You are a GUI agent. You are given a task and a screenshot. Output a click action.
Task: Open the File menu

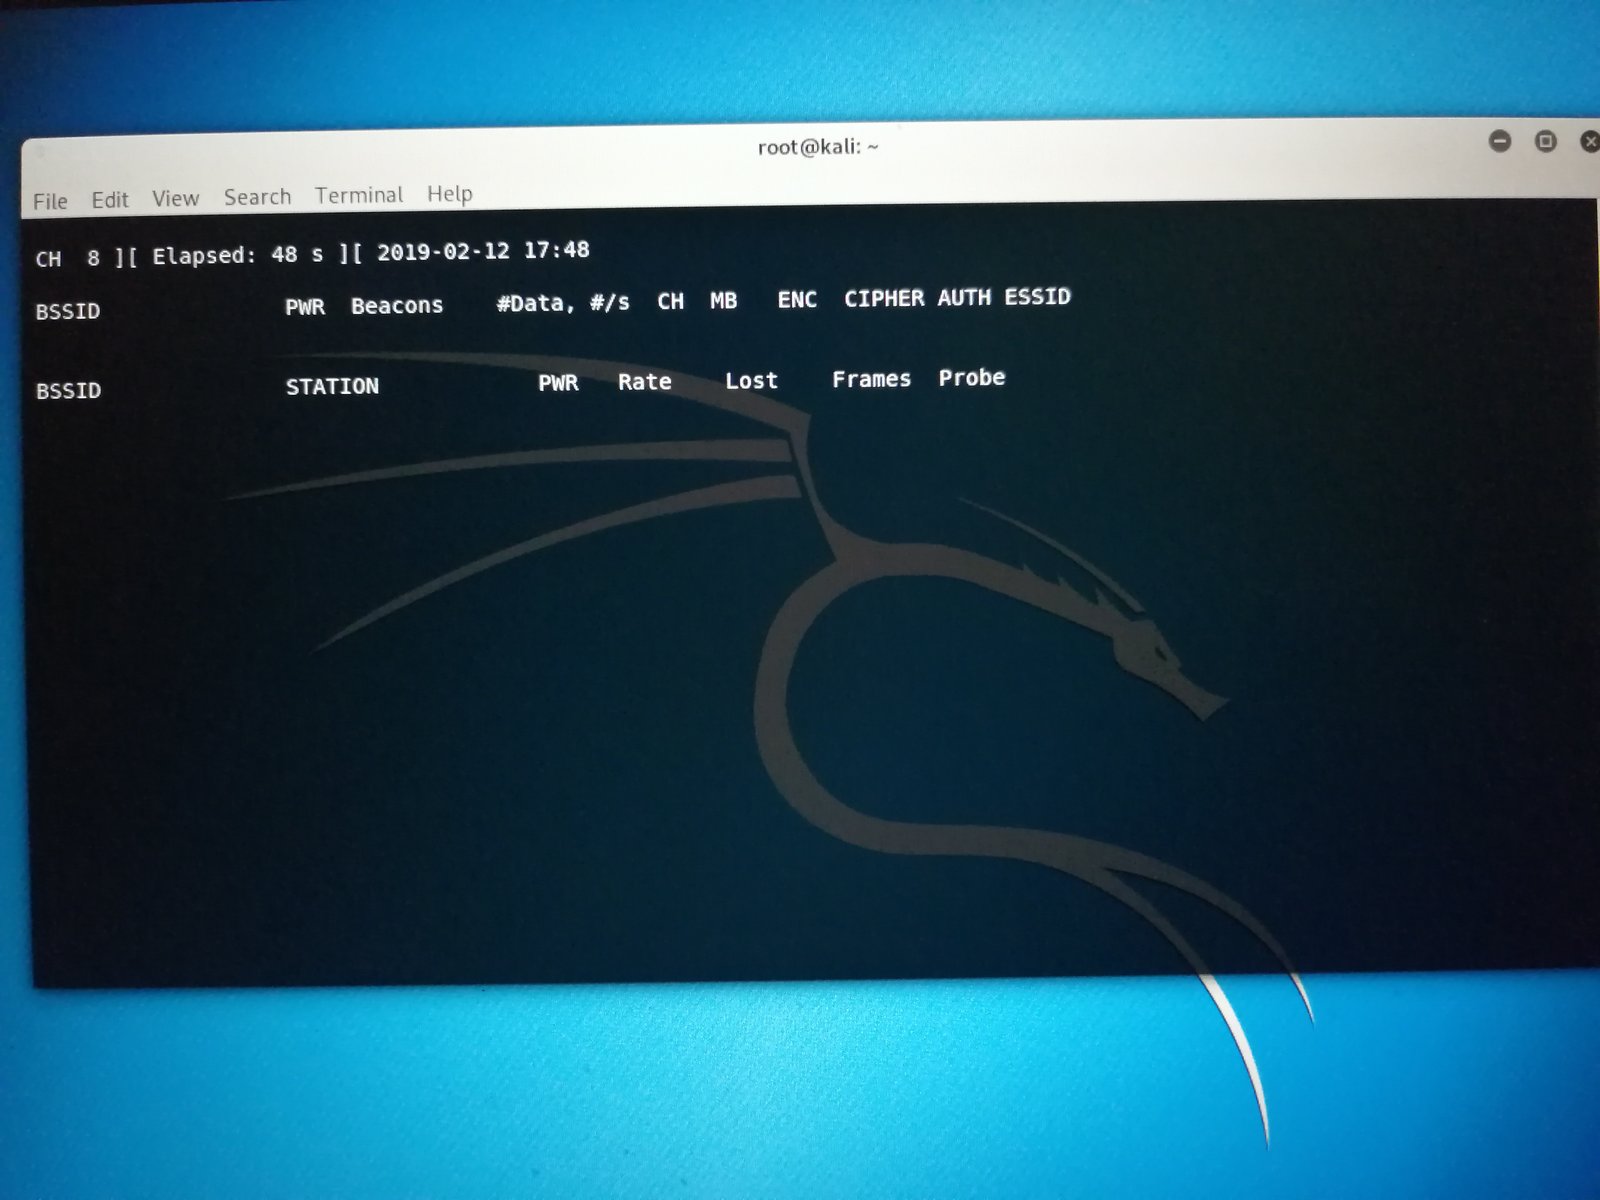[50, 201]
